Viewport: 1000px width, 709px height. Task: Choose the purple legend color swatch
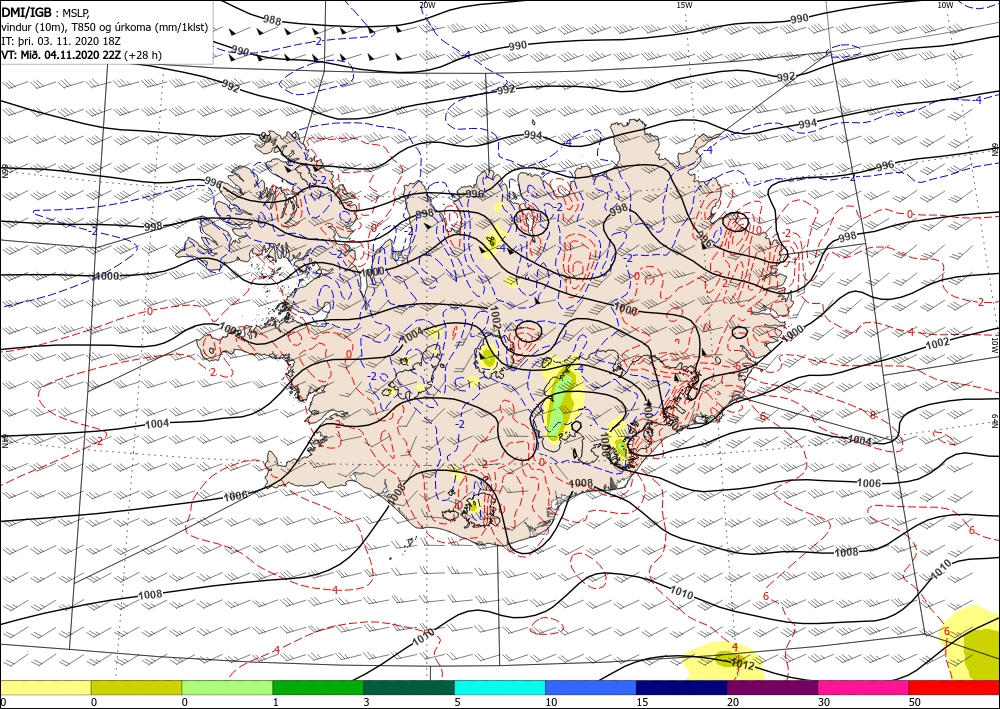point(772,687)
